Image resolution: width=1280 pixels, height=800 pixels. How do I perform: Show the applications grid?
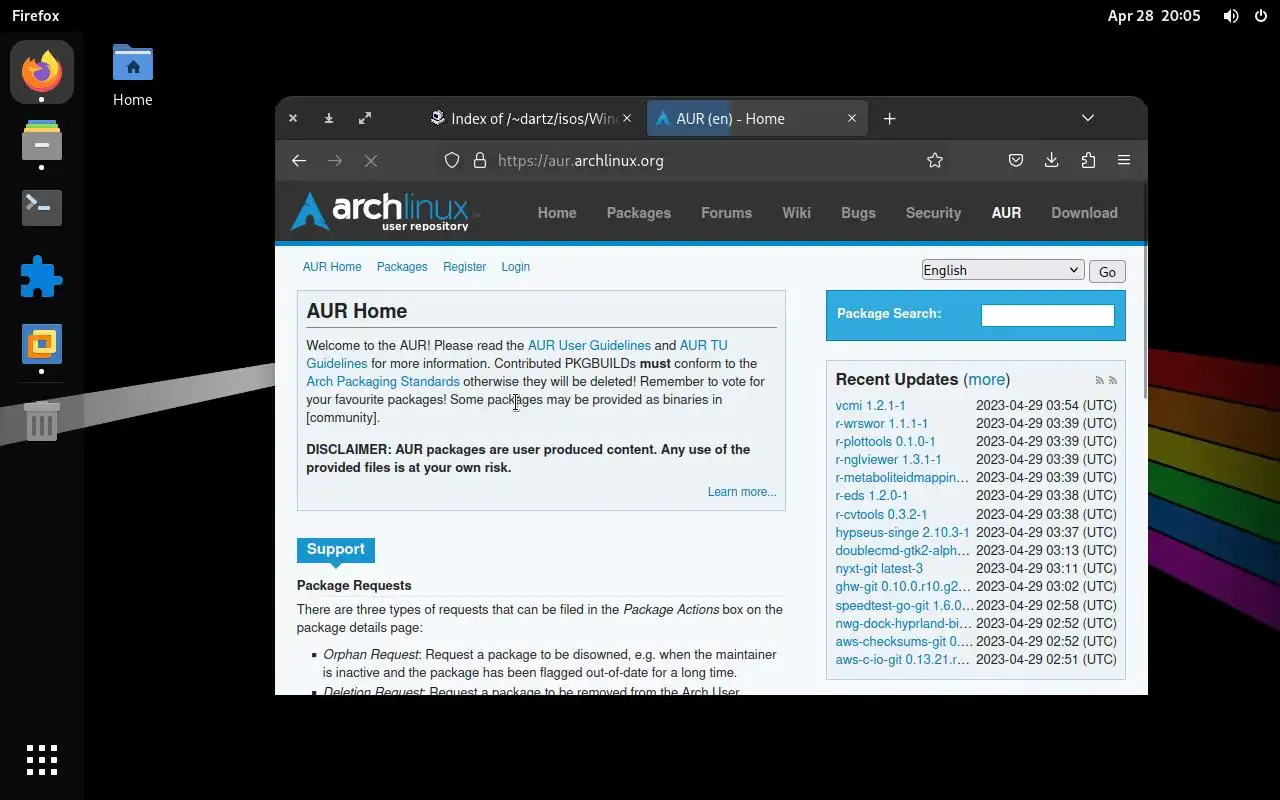pyautogui.click(x=42, y=759)
